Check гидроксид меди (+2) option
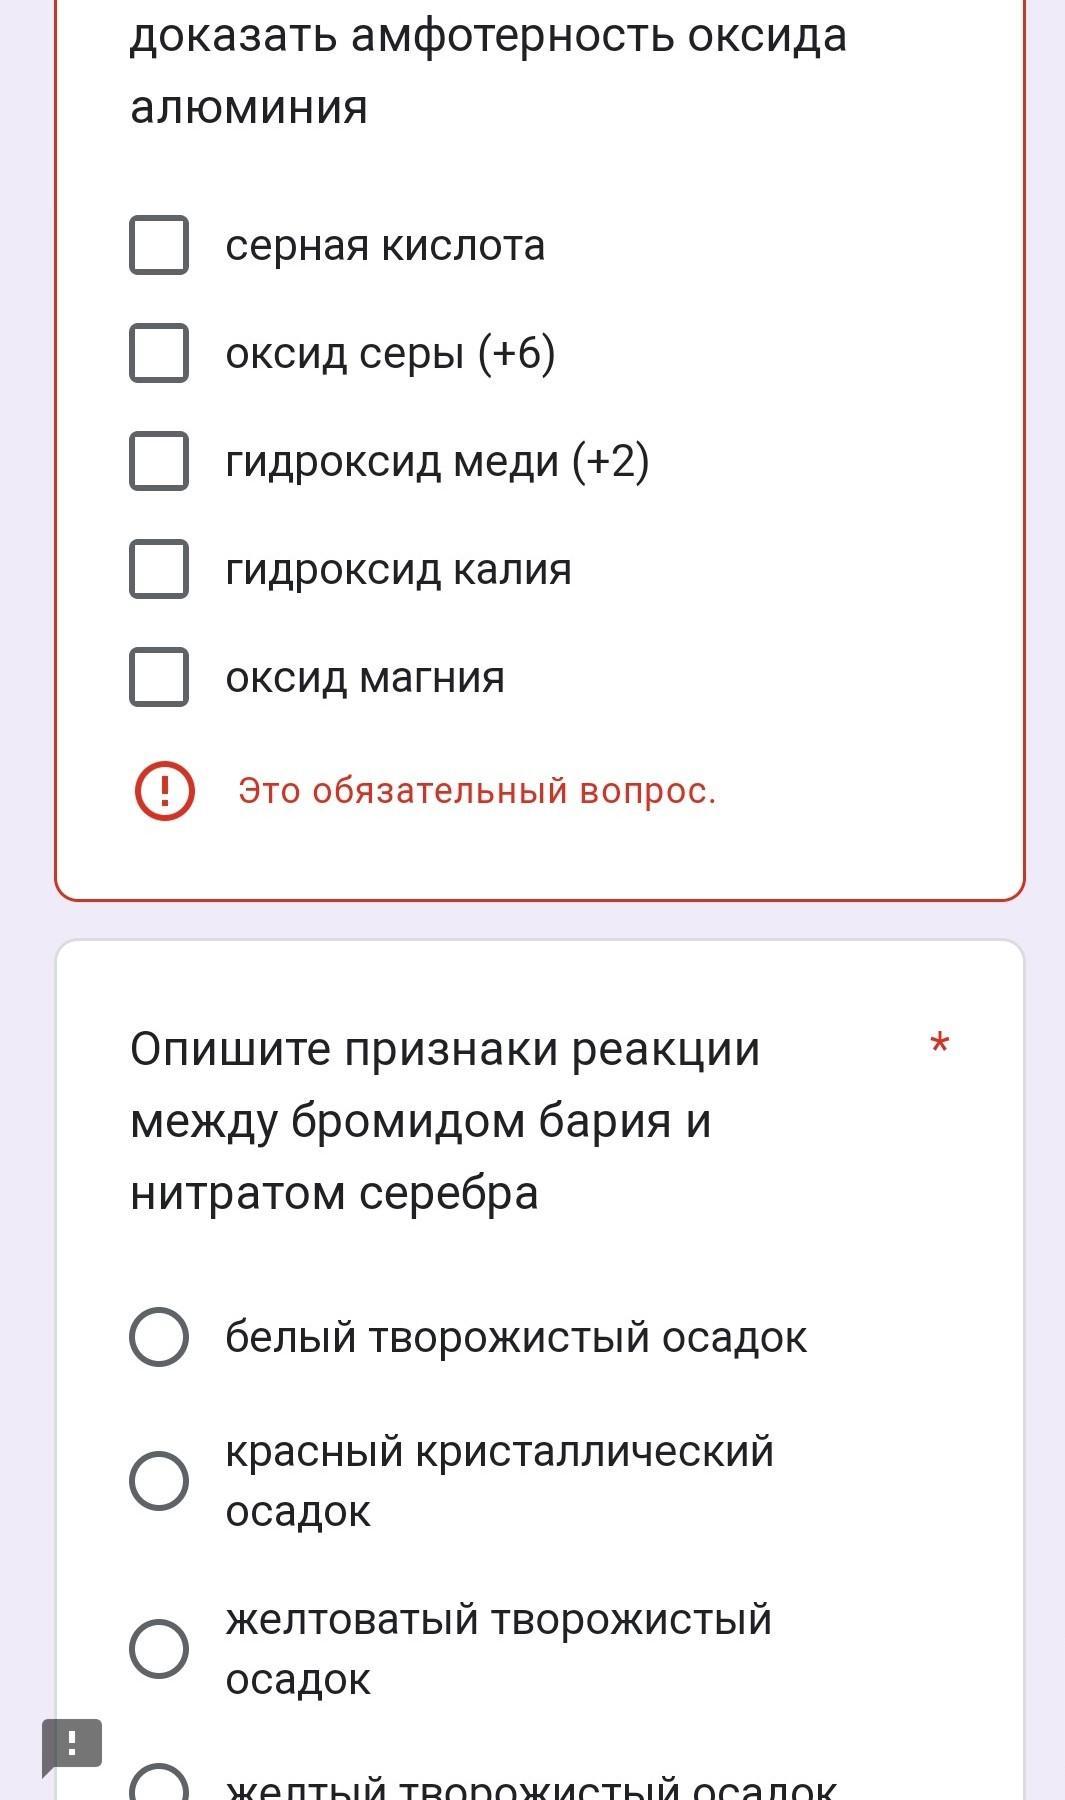 [x=159, y=461]
